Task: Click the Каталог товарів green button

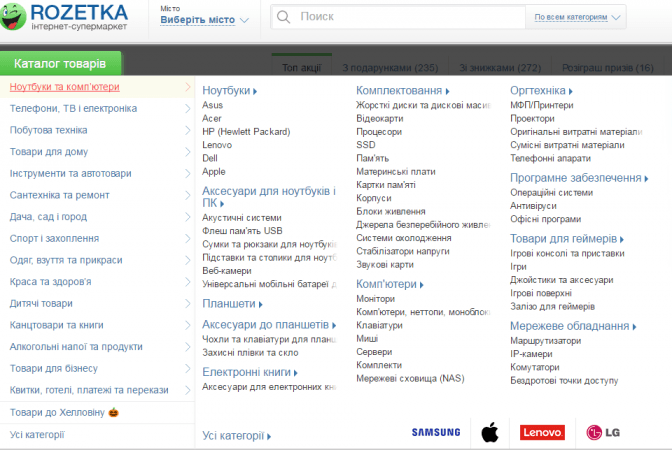Action: [60, 64]
